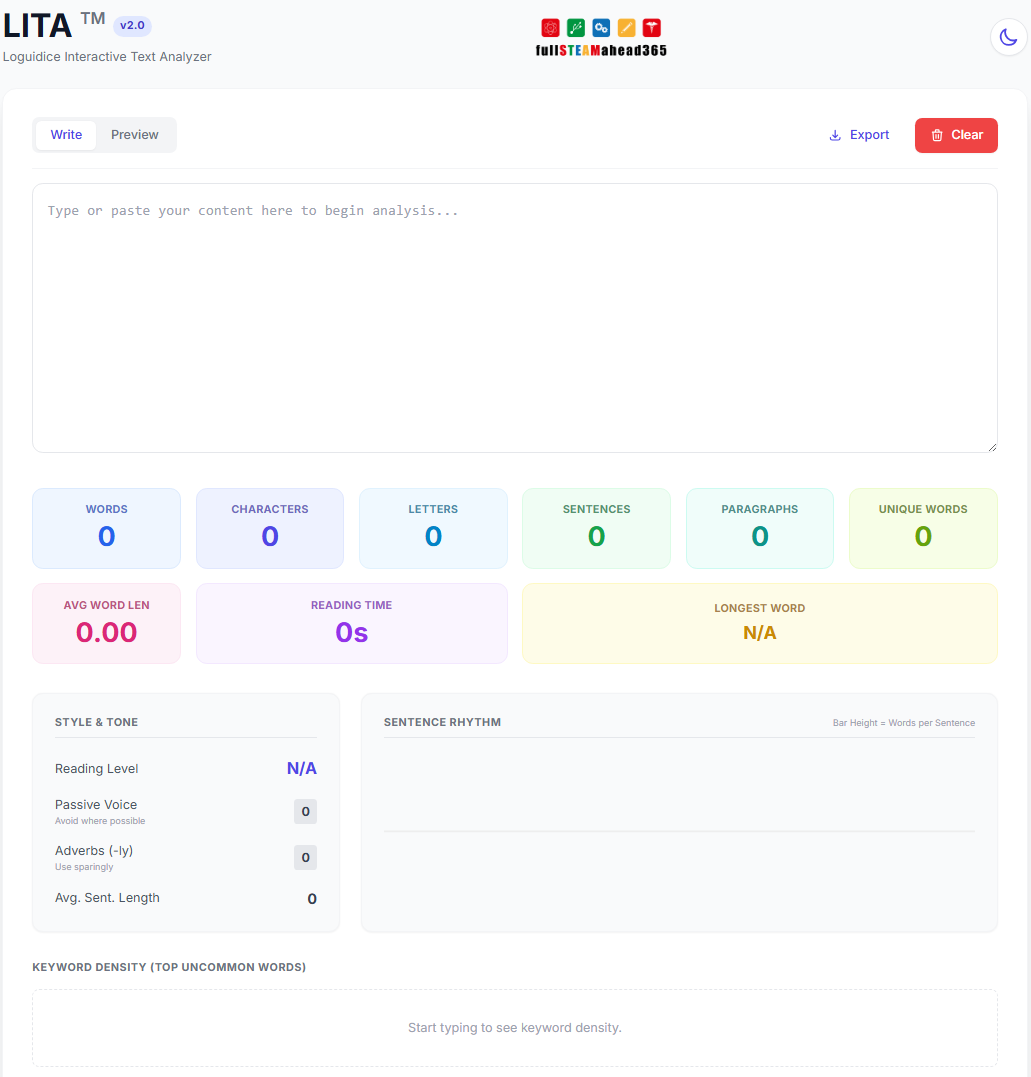Image resolution: width=1031 pixels, height=1077 pixels.
Task: Click the red Clear button
Action: 956,135
